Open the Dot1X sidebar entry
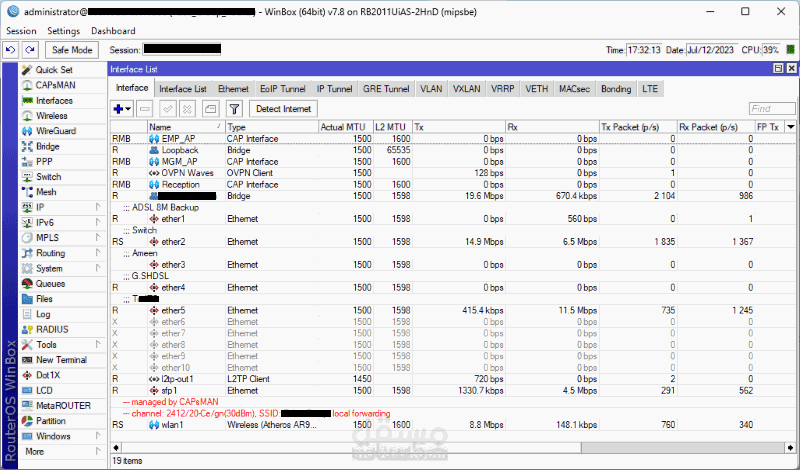Screen dimensions: 800x470 click(62, 375)
